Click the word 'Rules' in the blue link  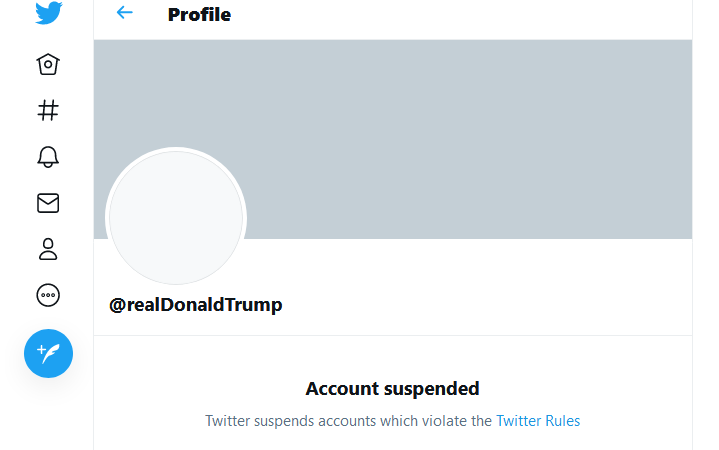[562, 421]
